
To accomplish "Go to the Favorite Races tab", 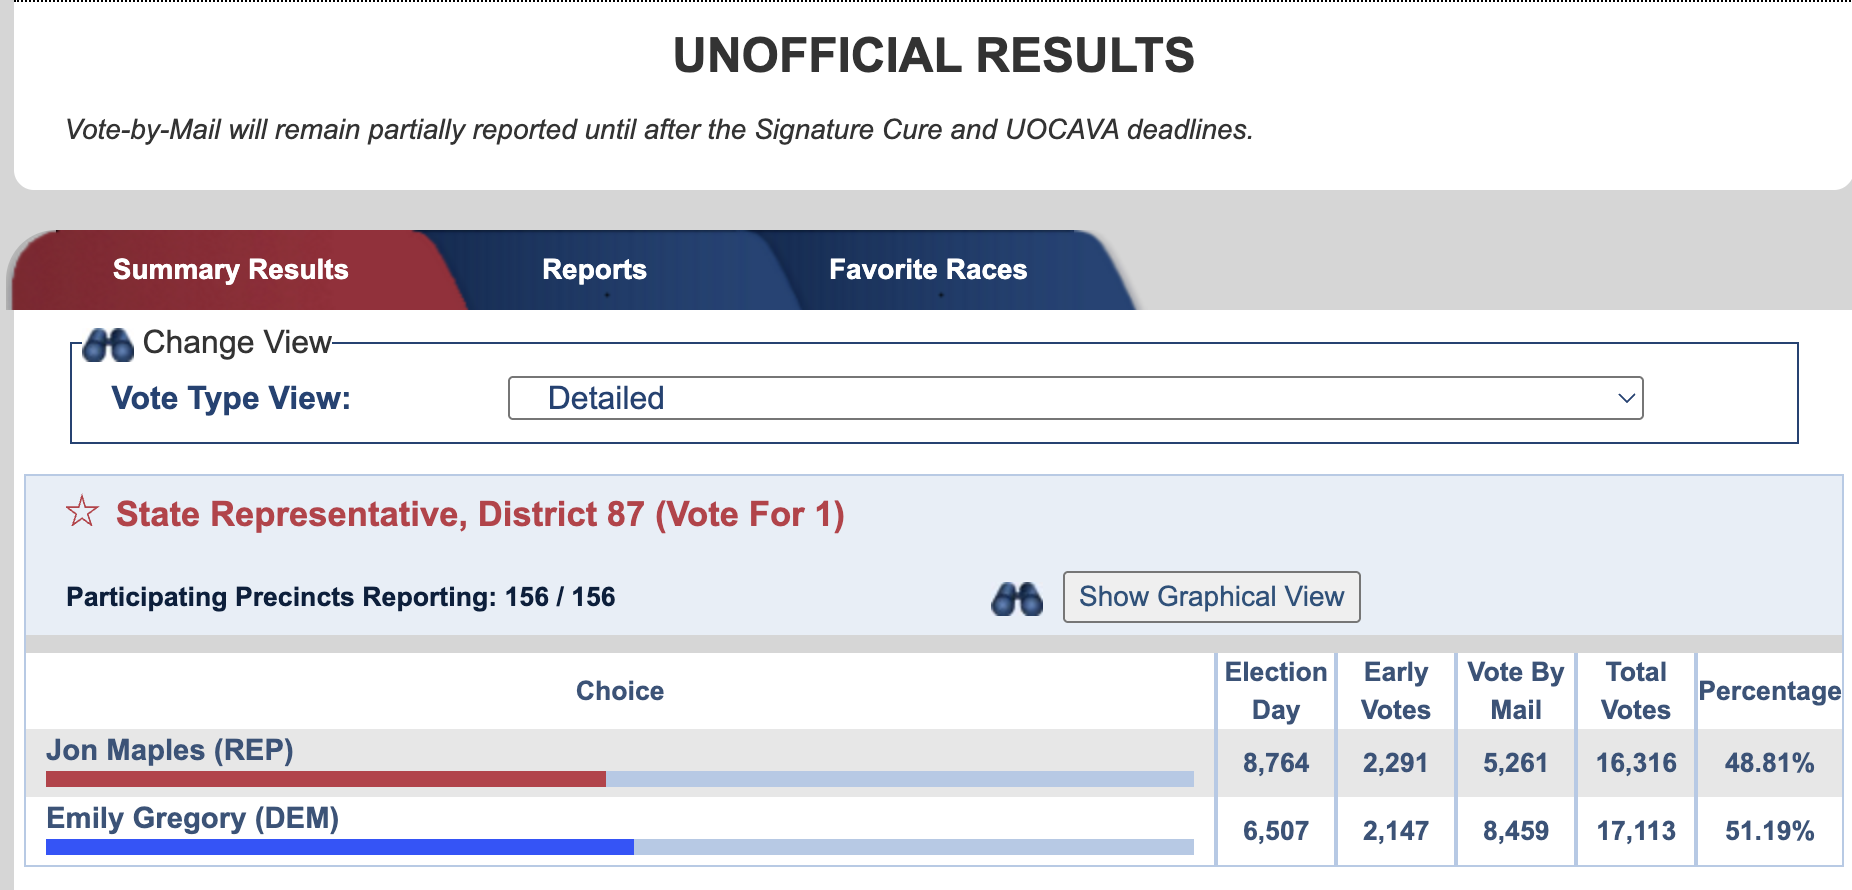I will (927, 270).
